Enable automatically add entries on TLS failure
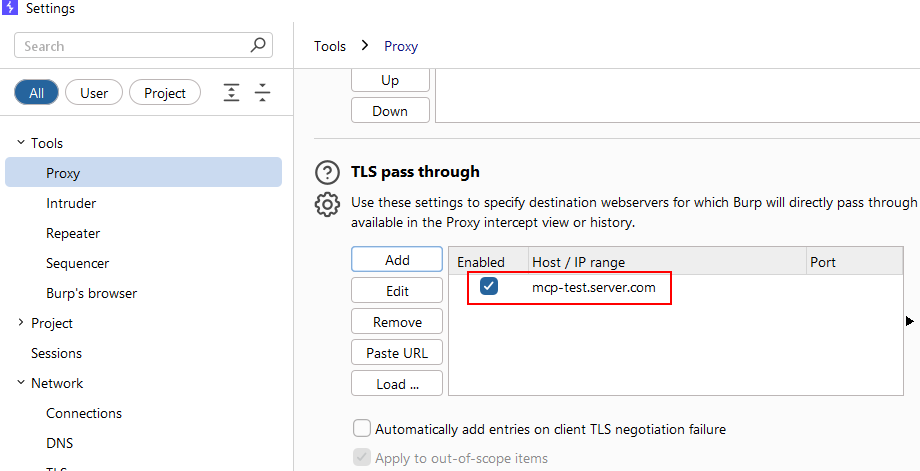This screenshot has height=471, width=920. coord(362,429)
